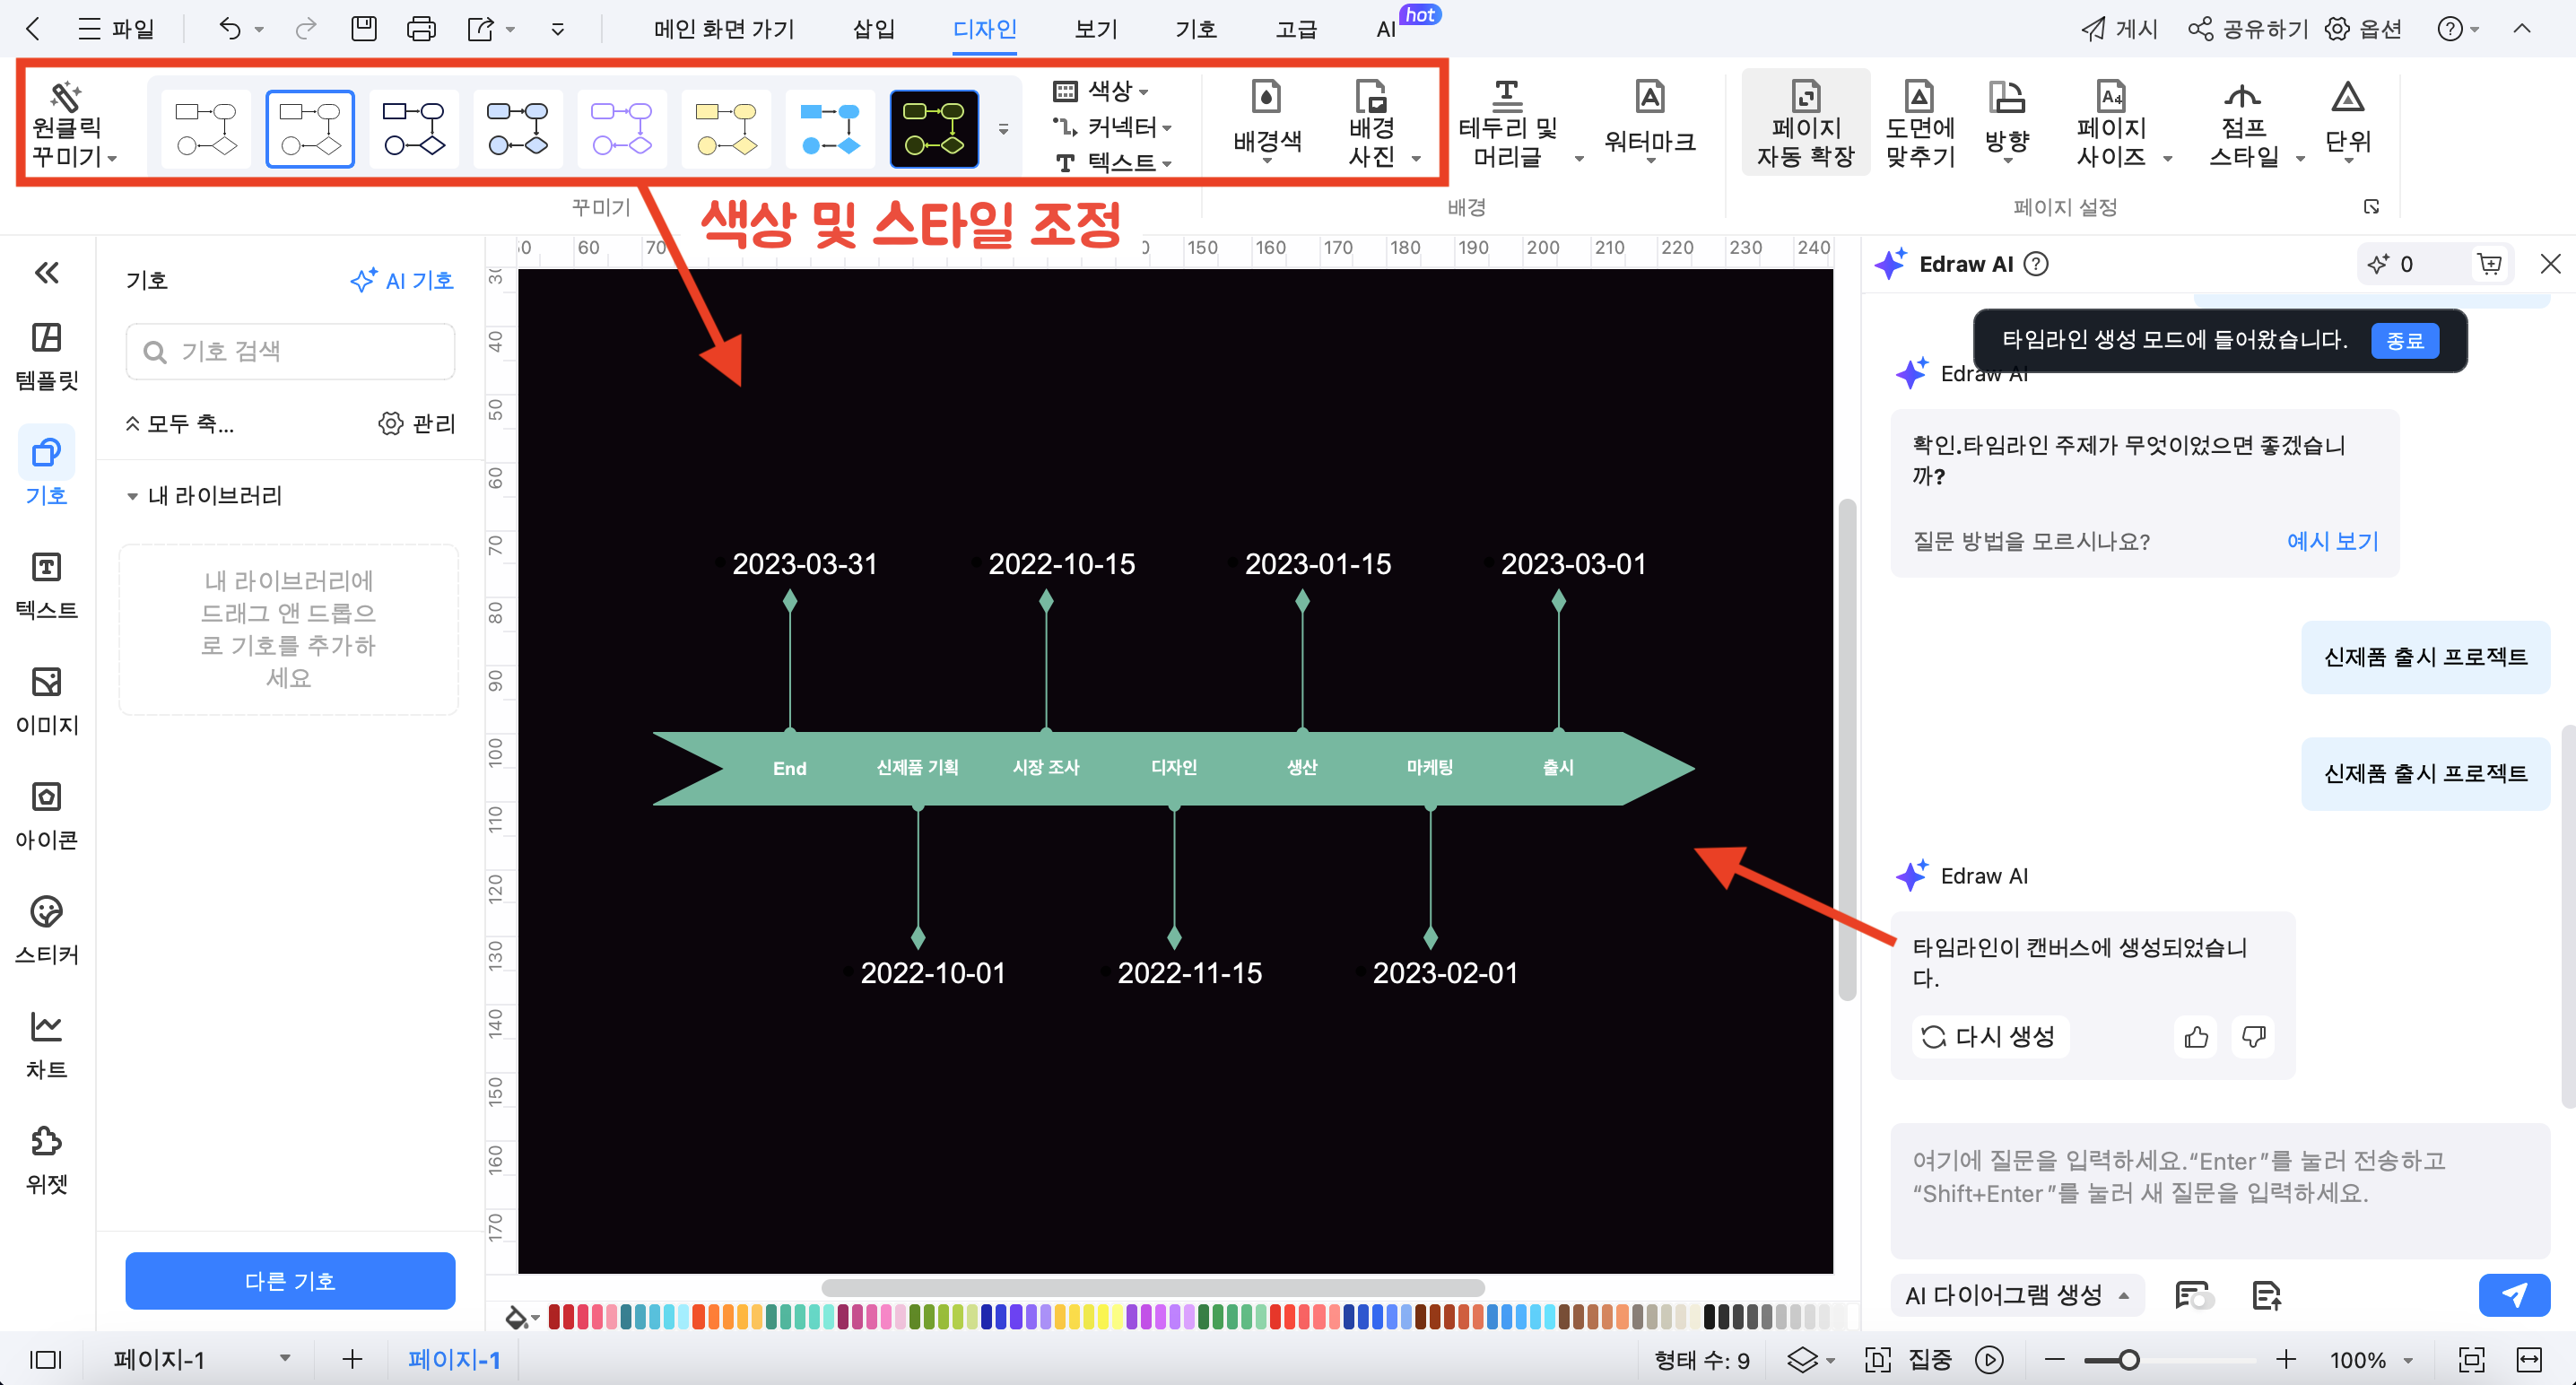Viewport: 2576px width, 1385px height.
Task: Open the 배경색 background color tool
Action: 1266,122
